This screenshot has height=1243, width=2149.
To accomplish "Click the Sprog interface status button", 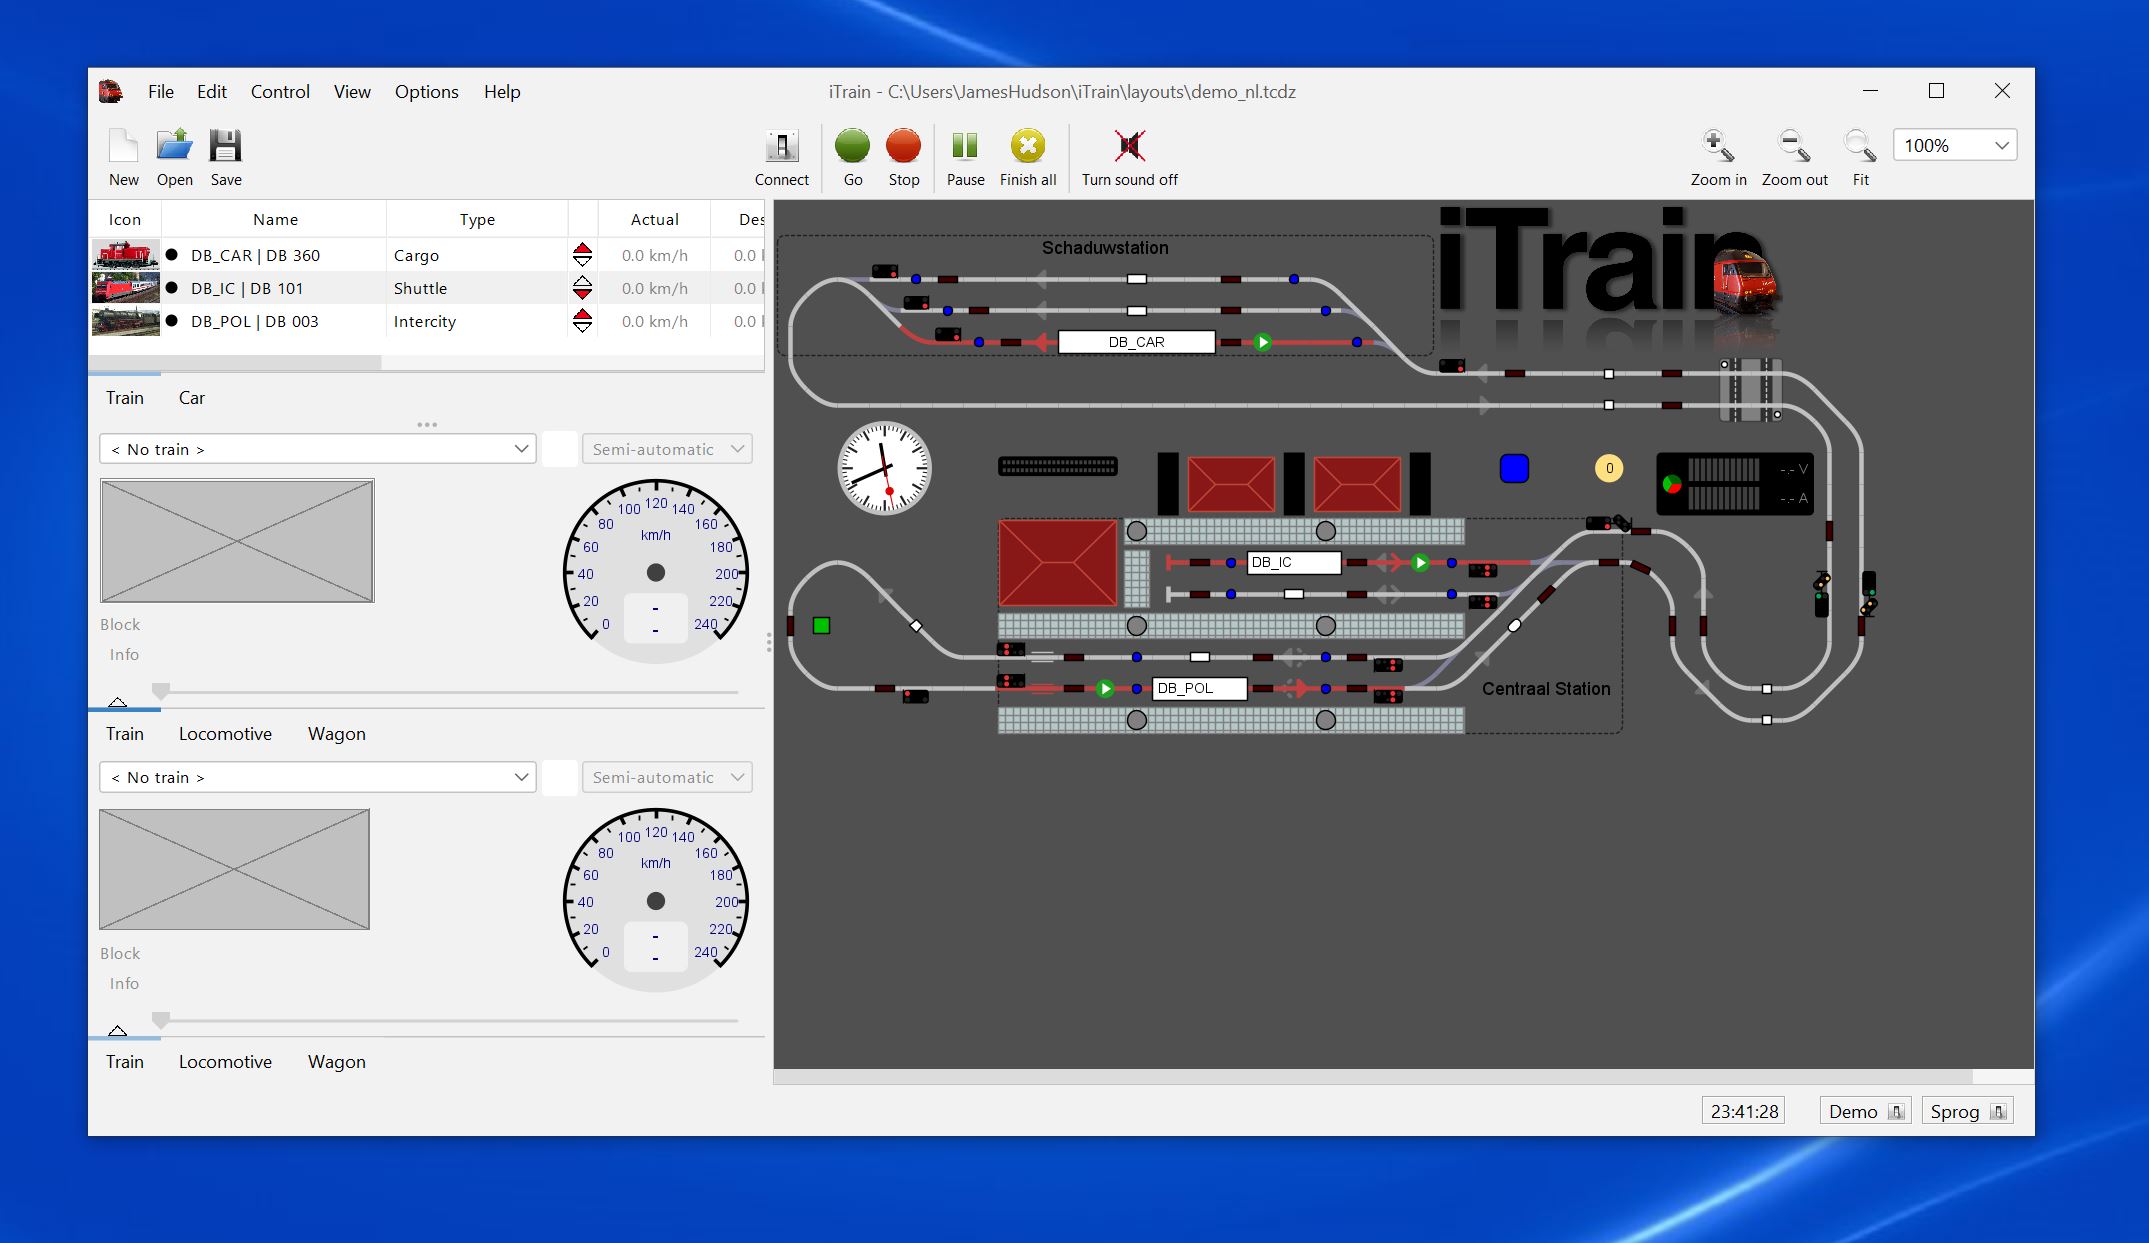I will [x=1967, y=1112].
